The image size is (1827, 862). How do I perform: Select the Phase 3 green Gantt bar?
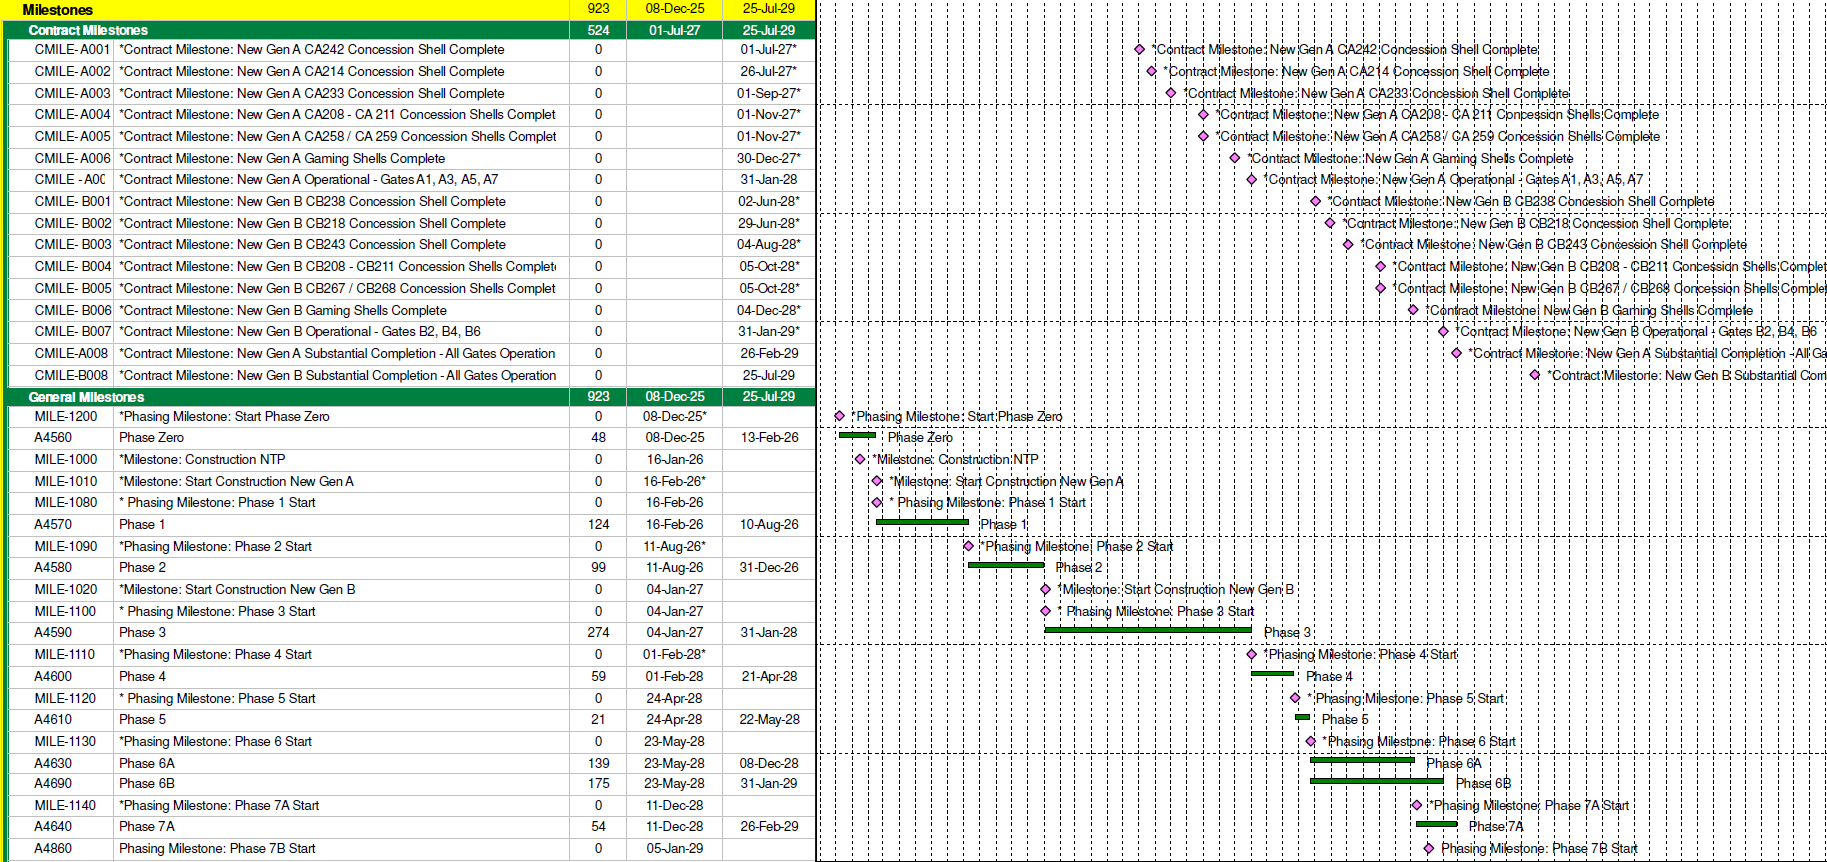1147,630
